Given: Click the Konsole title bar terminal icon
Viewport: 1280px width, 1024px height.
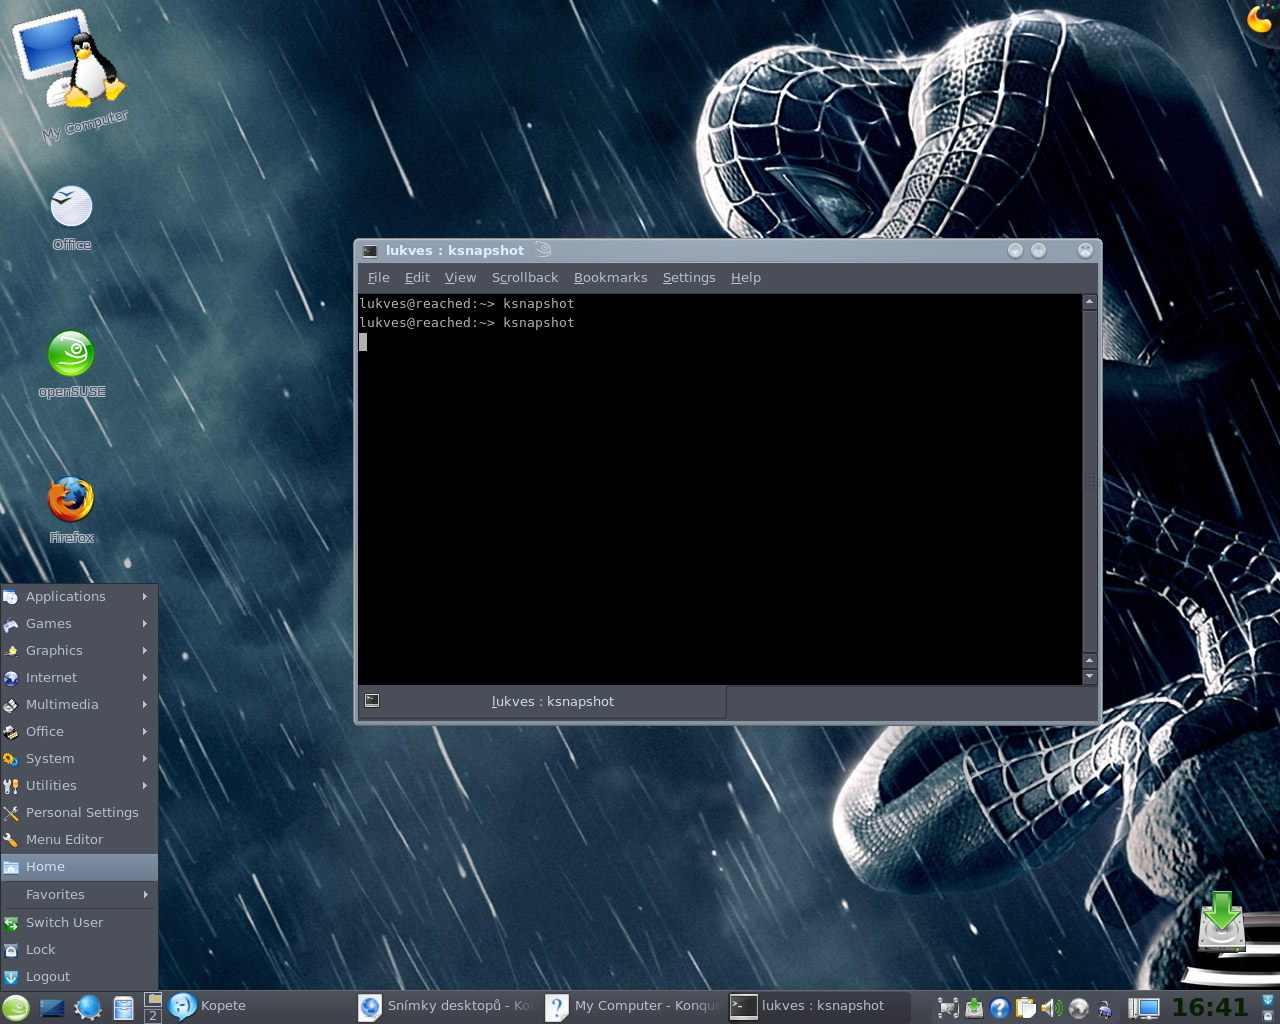Looking at the screenshot, I should [x=370, y=251].
